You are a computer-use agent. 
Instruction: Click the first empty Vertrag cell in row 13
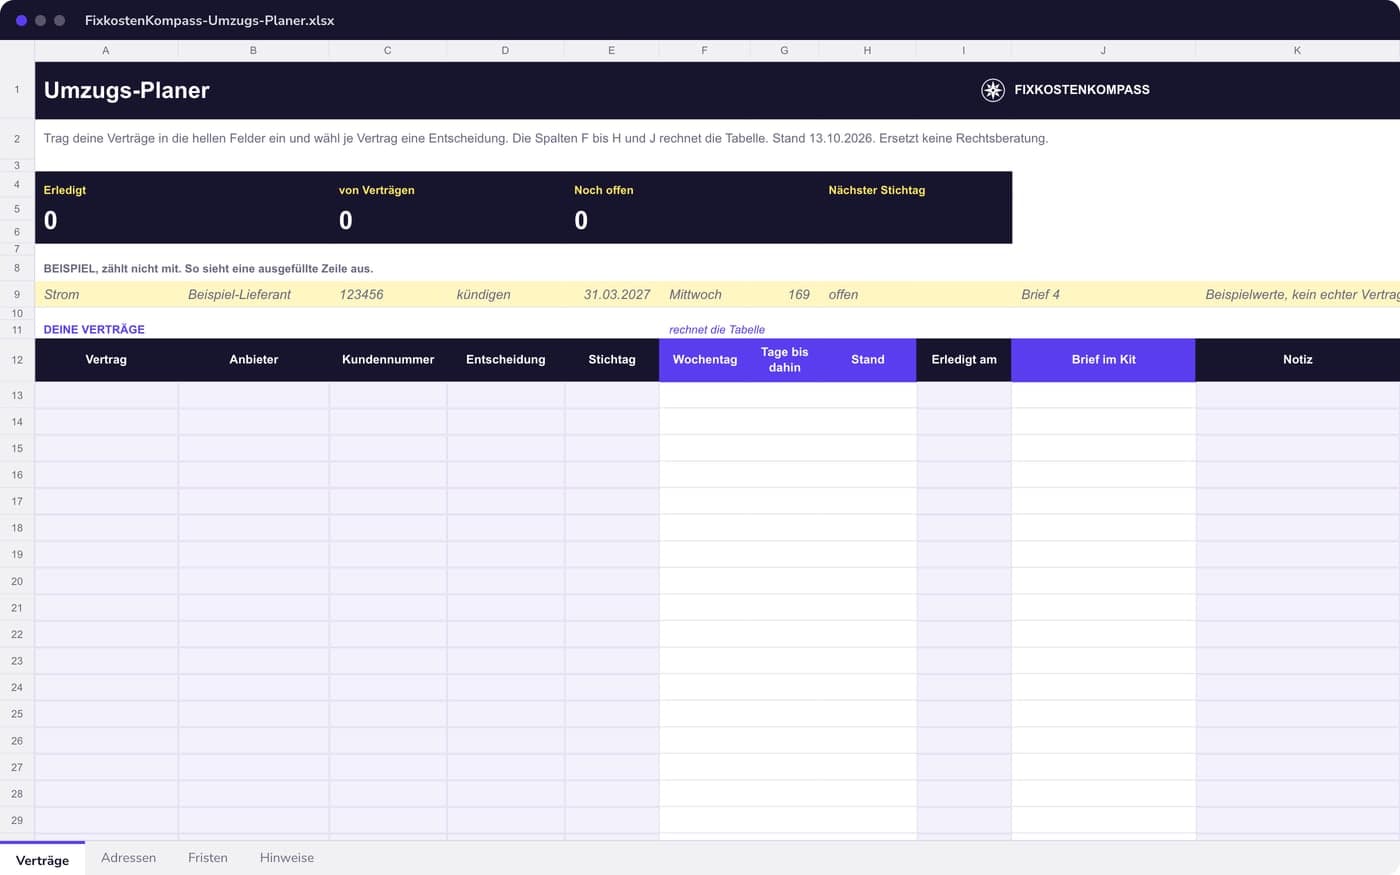point(106,395)
